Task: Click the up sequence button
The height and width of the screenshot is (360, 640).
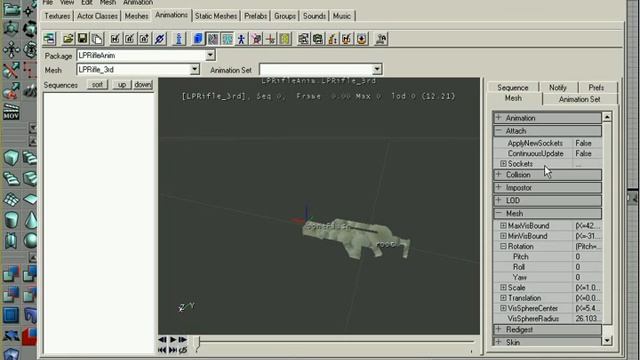Action: pos(122,84)
